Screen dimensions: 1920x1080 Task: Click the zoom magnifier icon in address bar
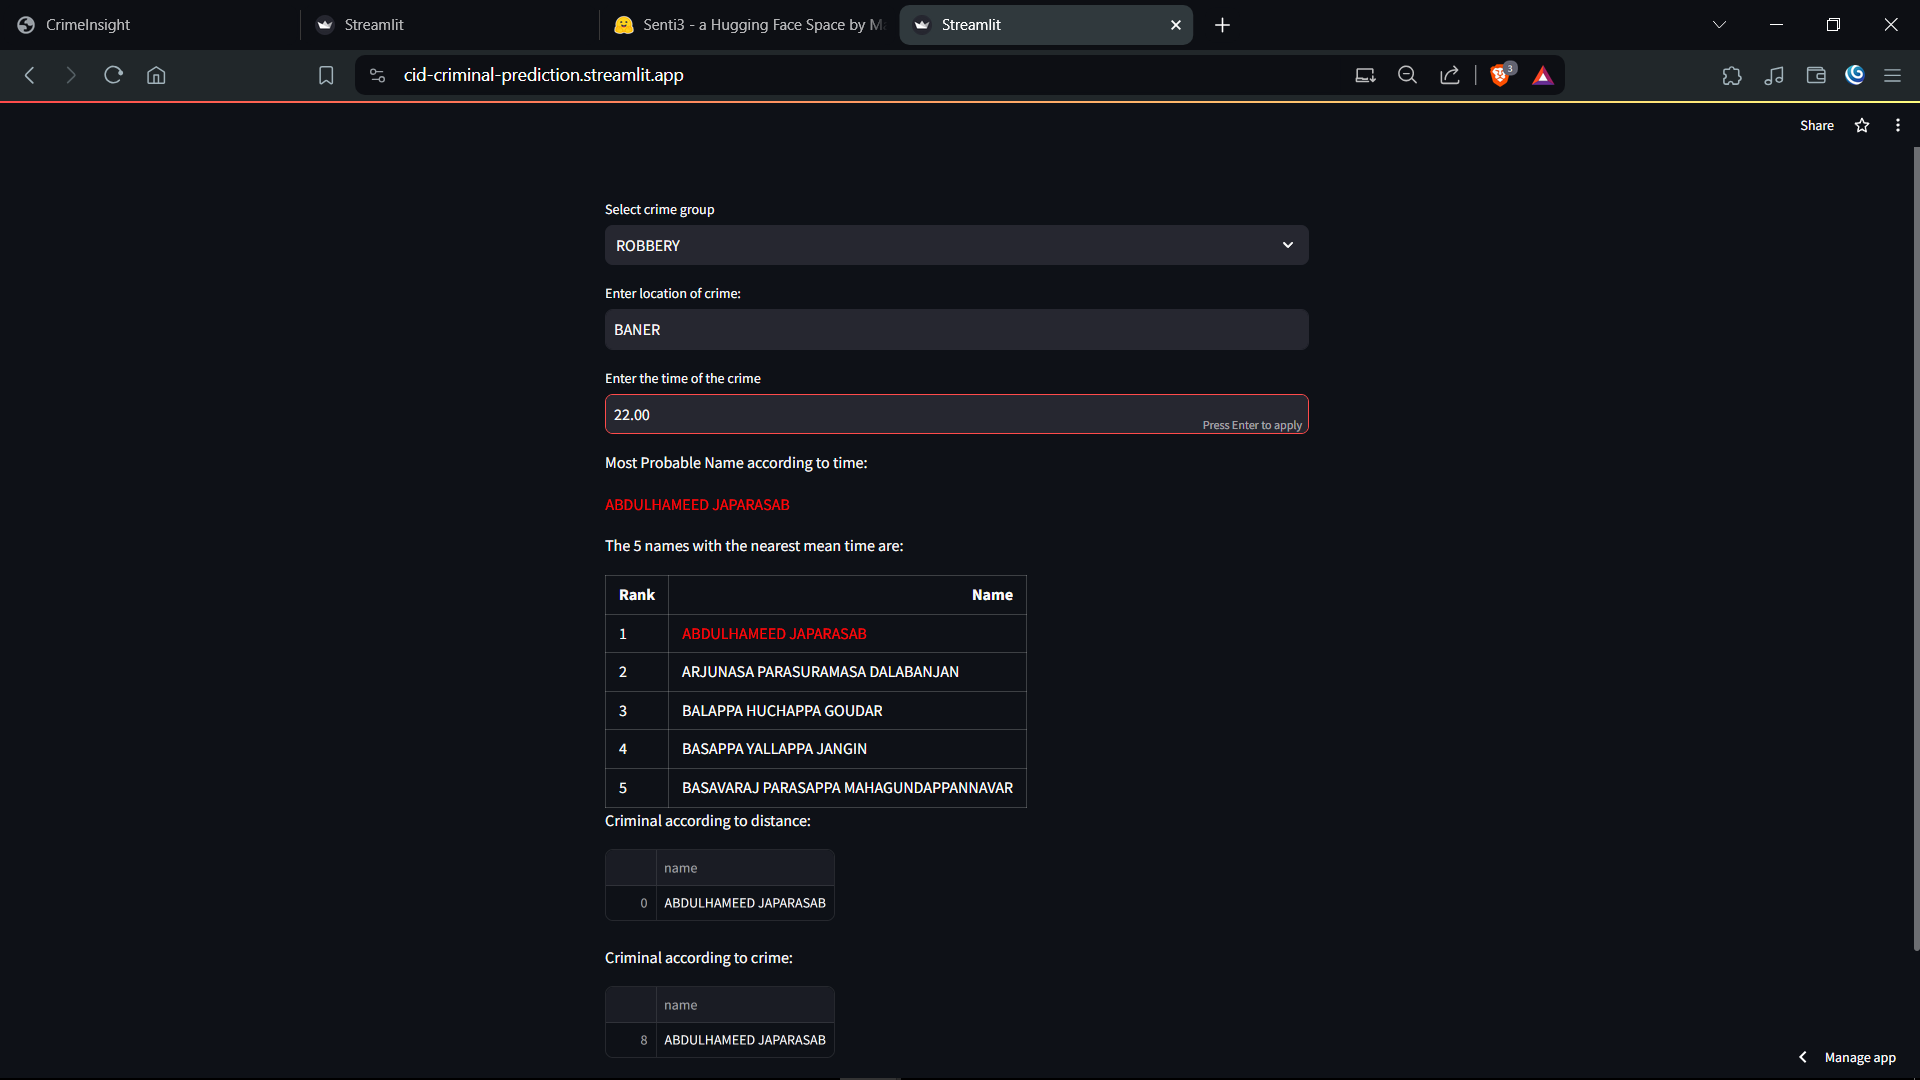1407,75
